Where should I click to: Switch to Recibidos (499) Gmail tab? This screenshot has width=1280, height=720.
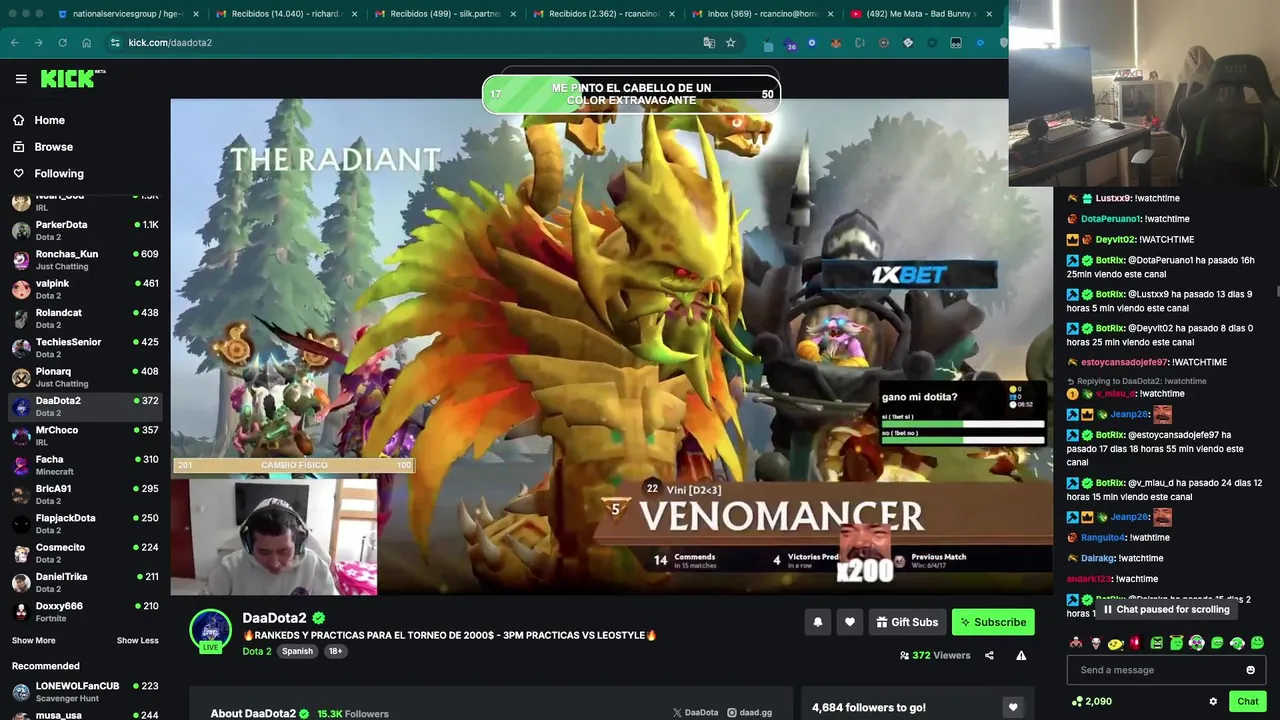445,14
